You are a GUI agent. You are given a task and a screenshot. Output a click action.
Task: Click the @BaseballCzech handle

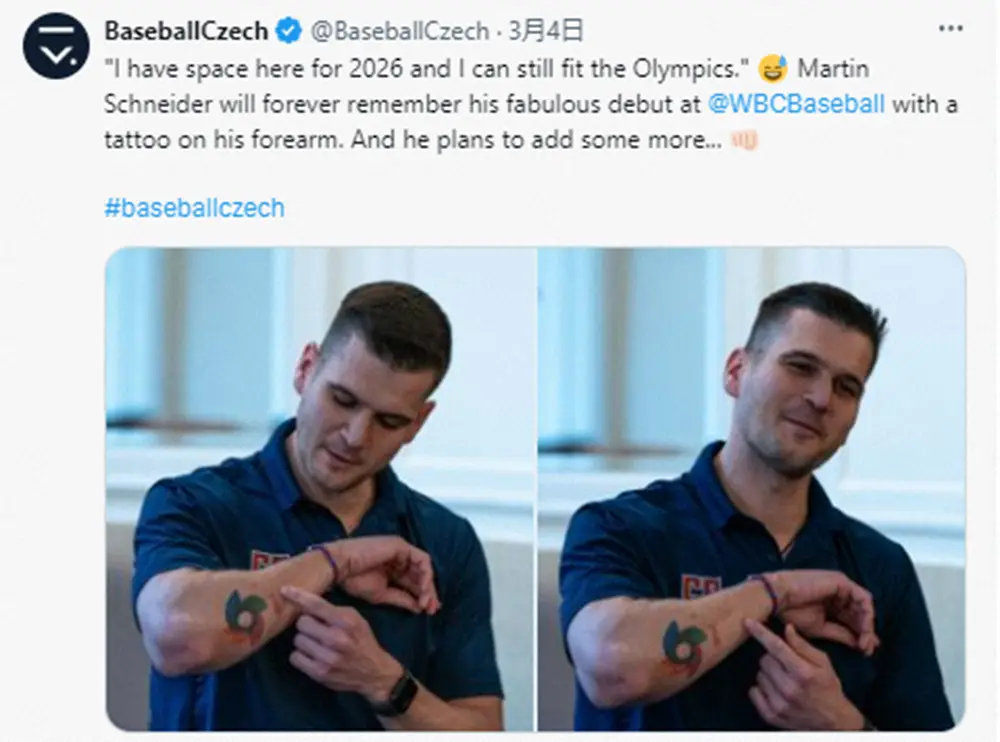click(x=399, y=31)
